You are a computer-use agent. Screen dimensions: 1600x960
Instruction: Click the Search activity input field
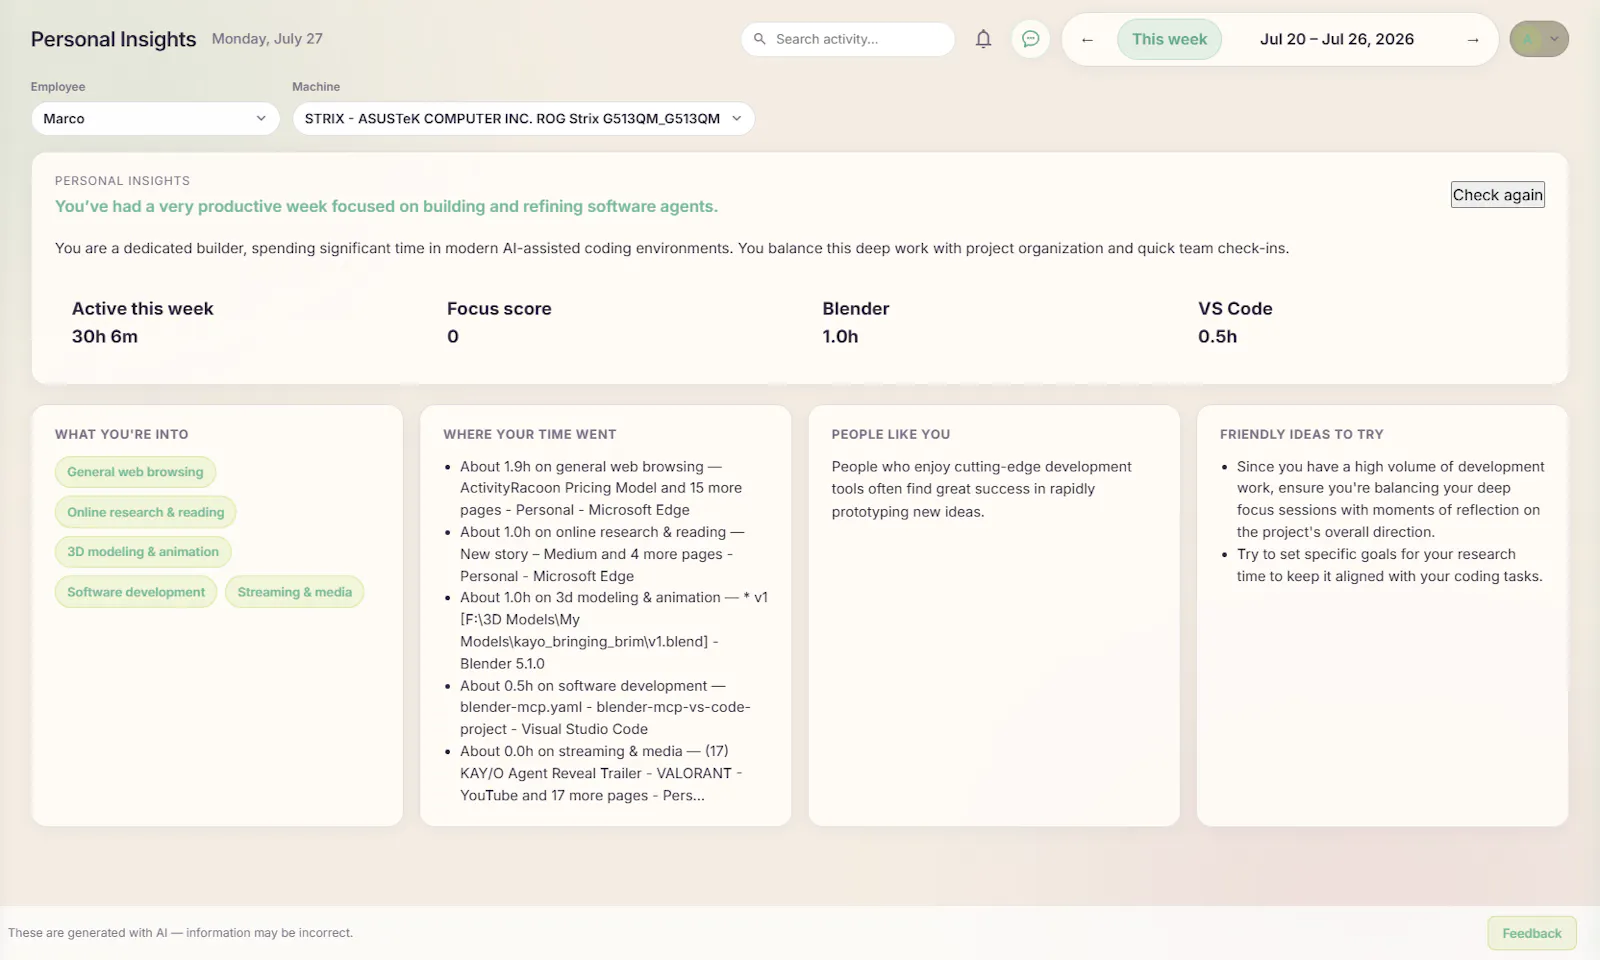click(848, 39)
